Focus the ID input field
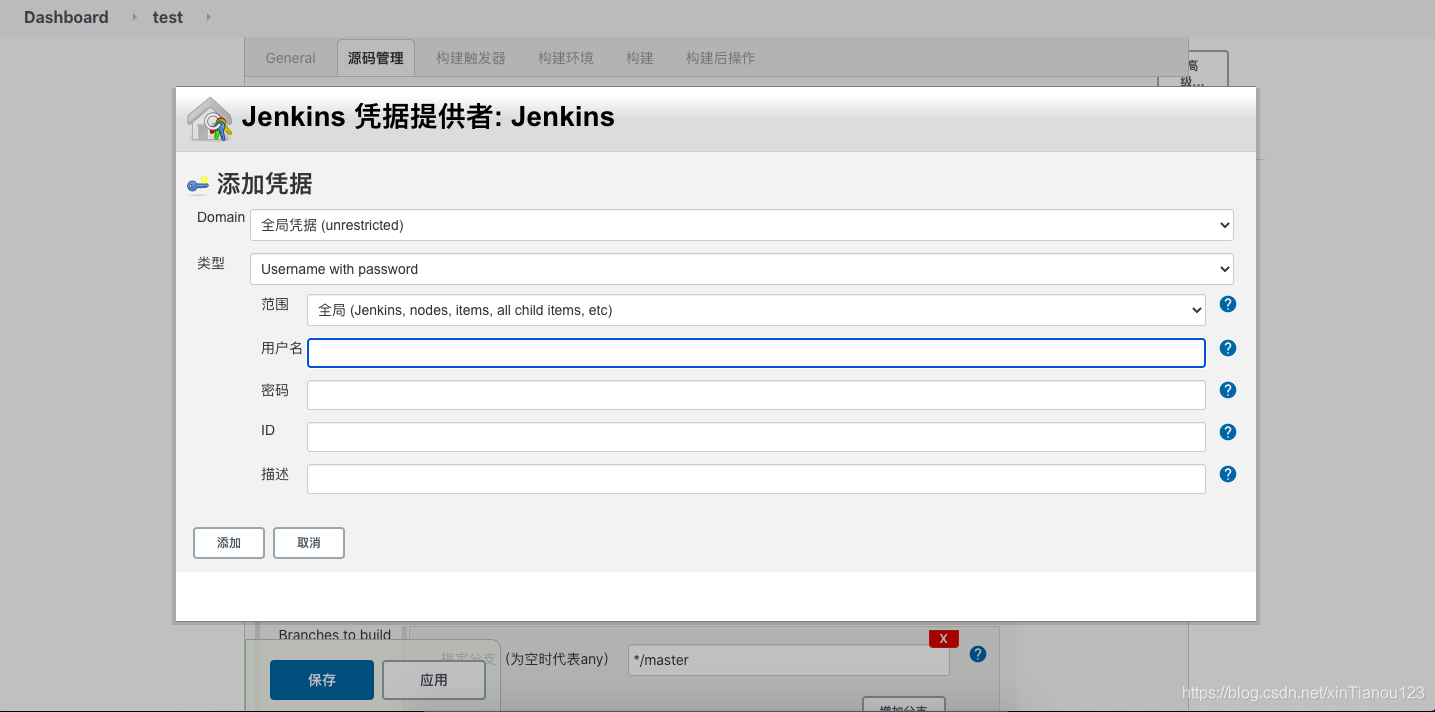Image resolution: width=1435 pixels, height=712 pixels. point(756,437)
